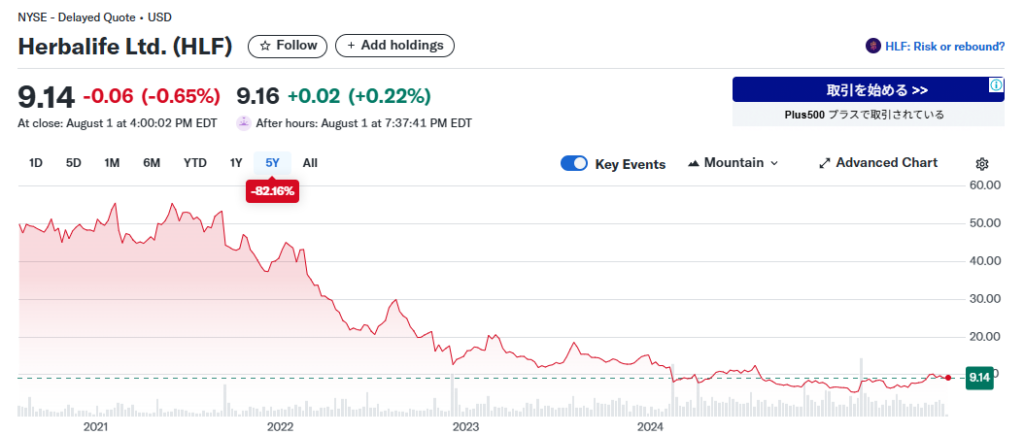Select the All time range
1024x435 pixels.
310,163
